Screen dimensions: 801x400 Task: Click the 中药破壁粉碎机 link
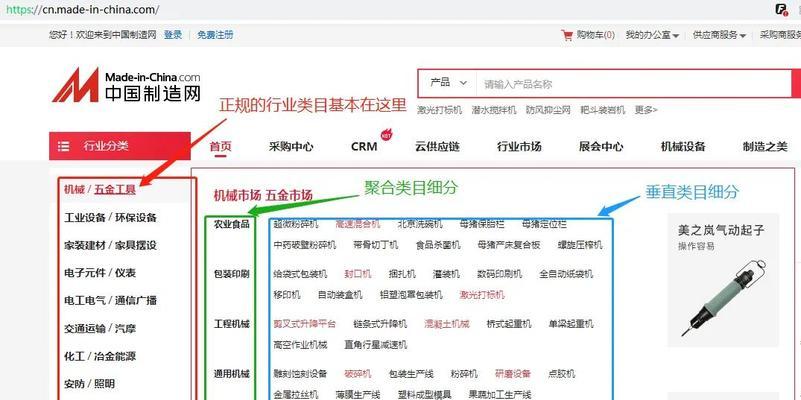tap(305, 245)
